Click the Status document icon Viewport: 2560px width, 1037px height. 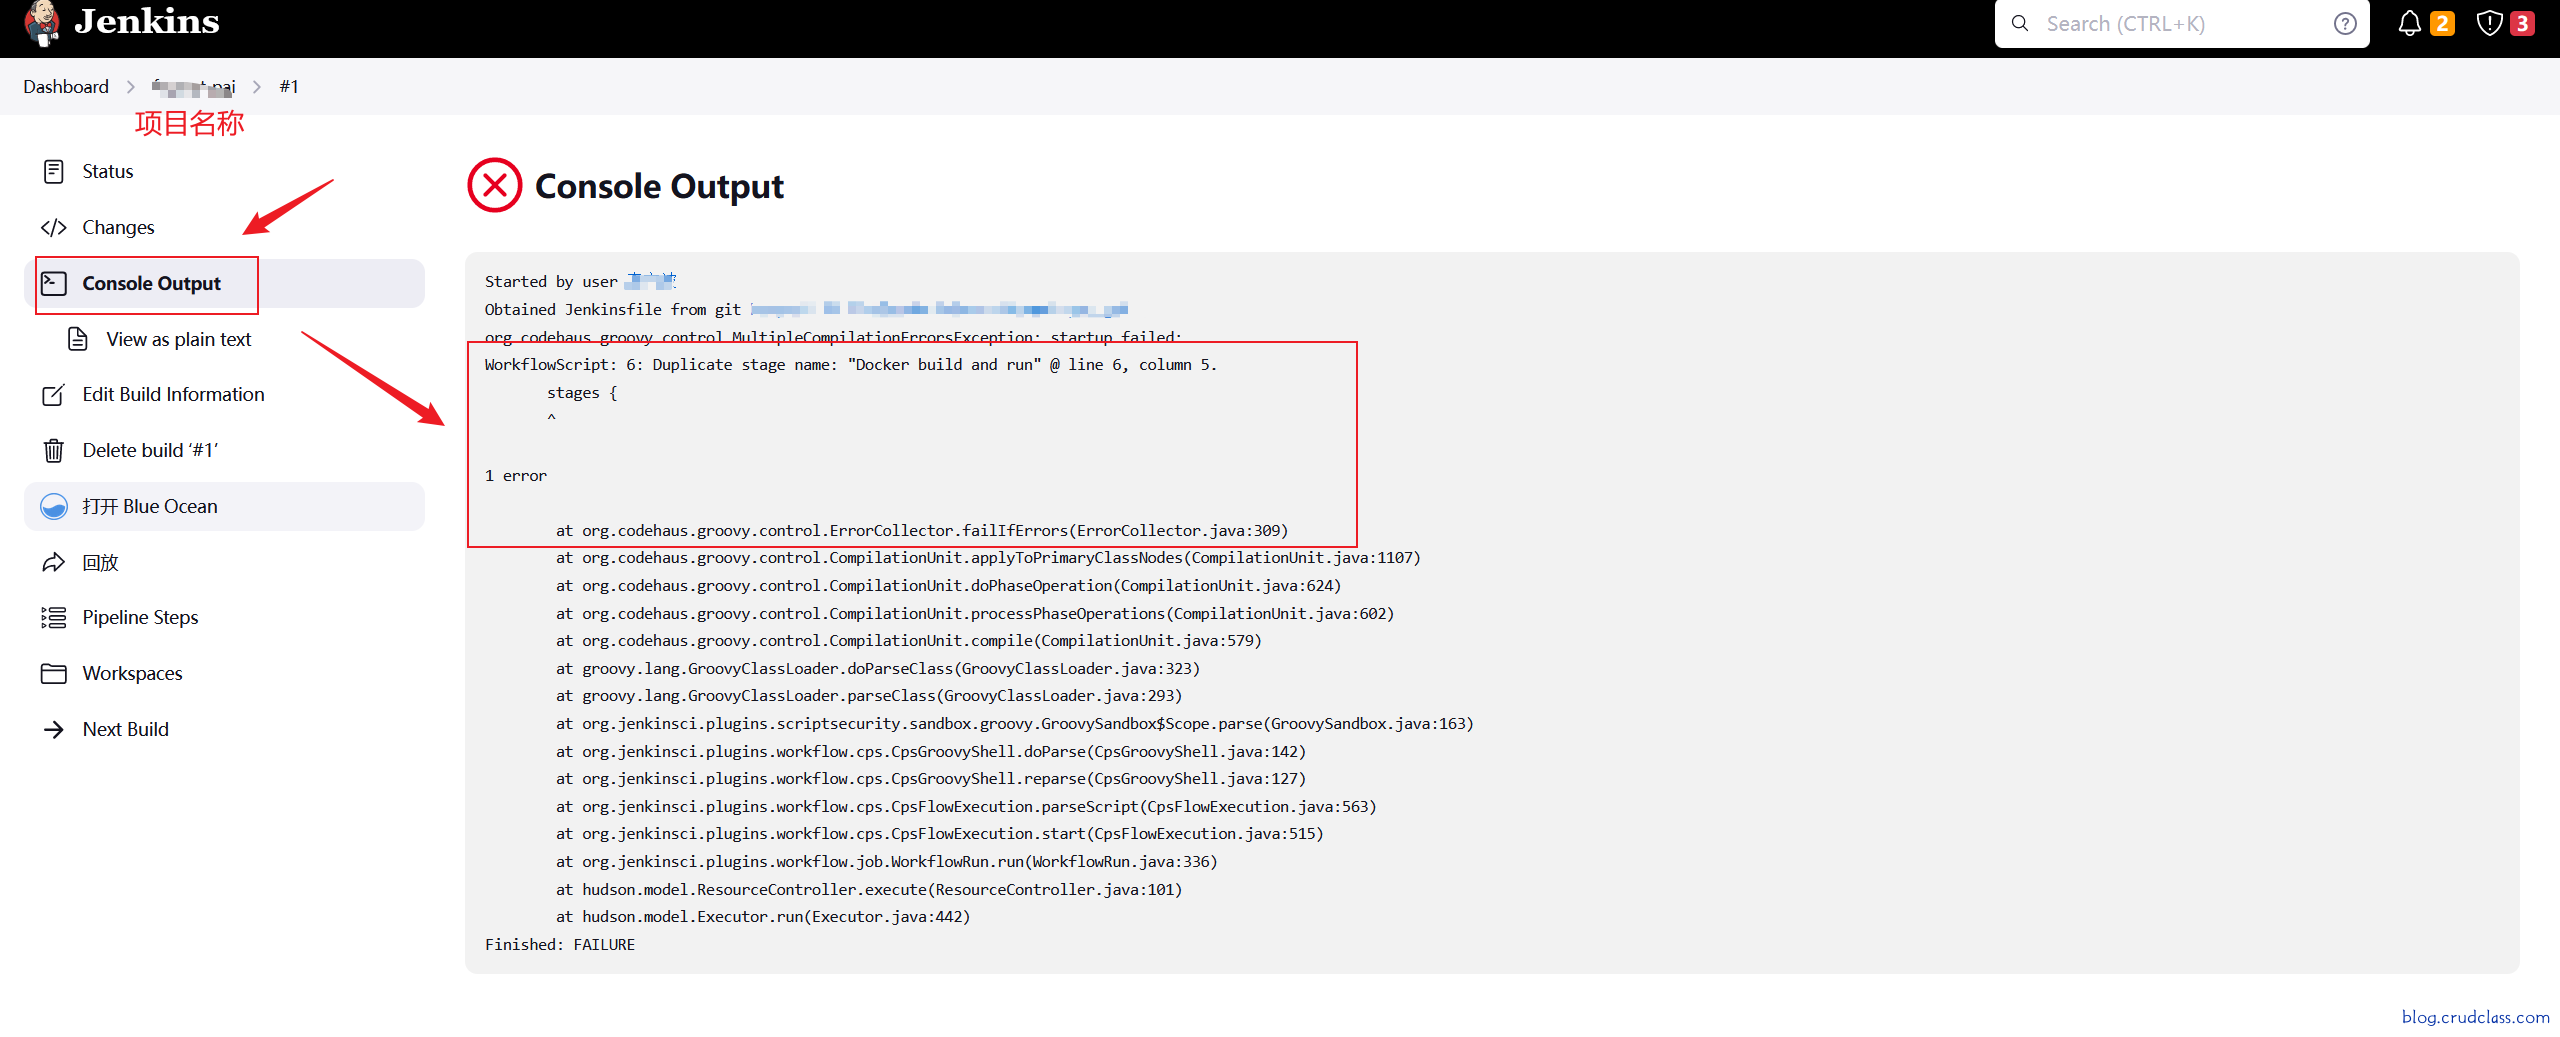(x=54, y=172)
